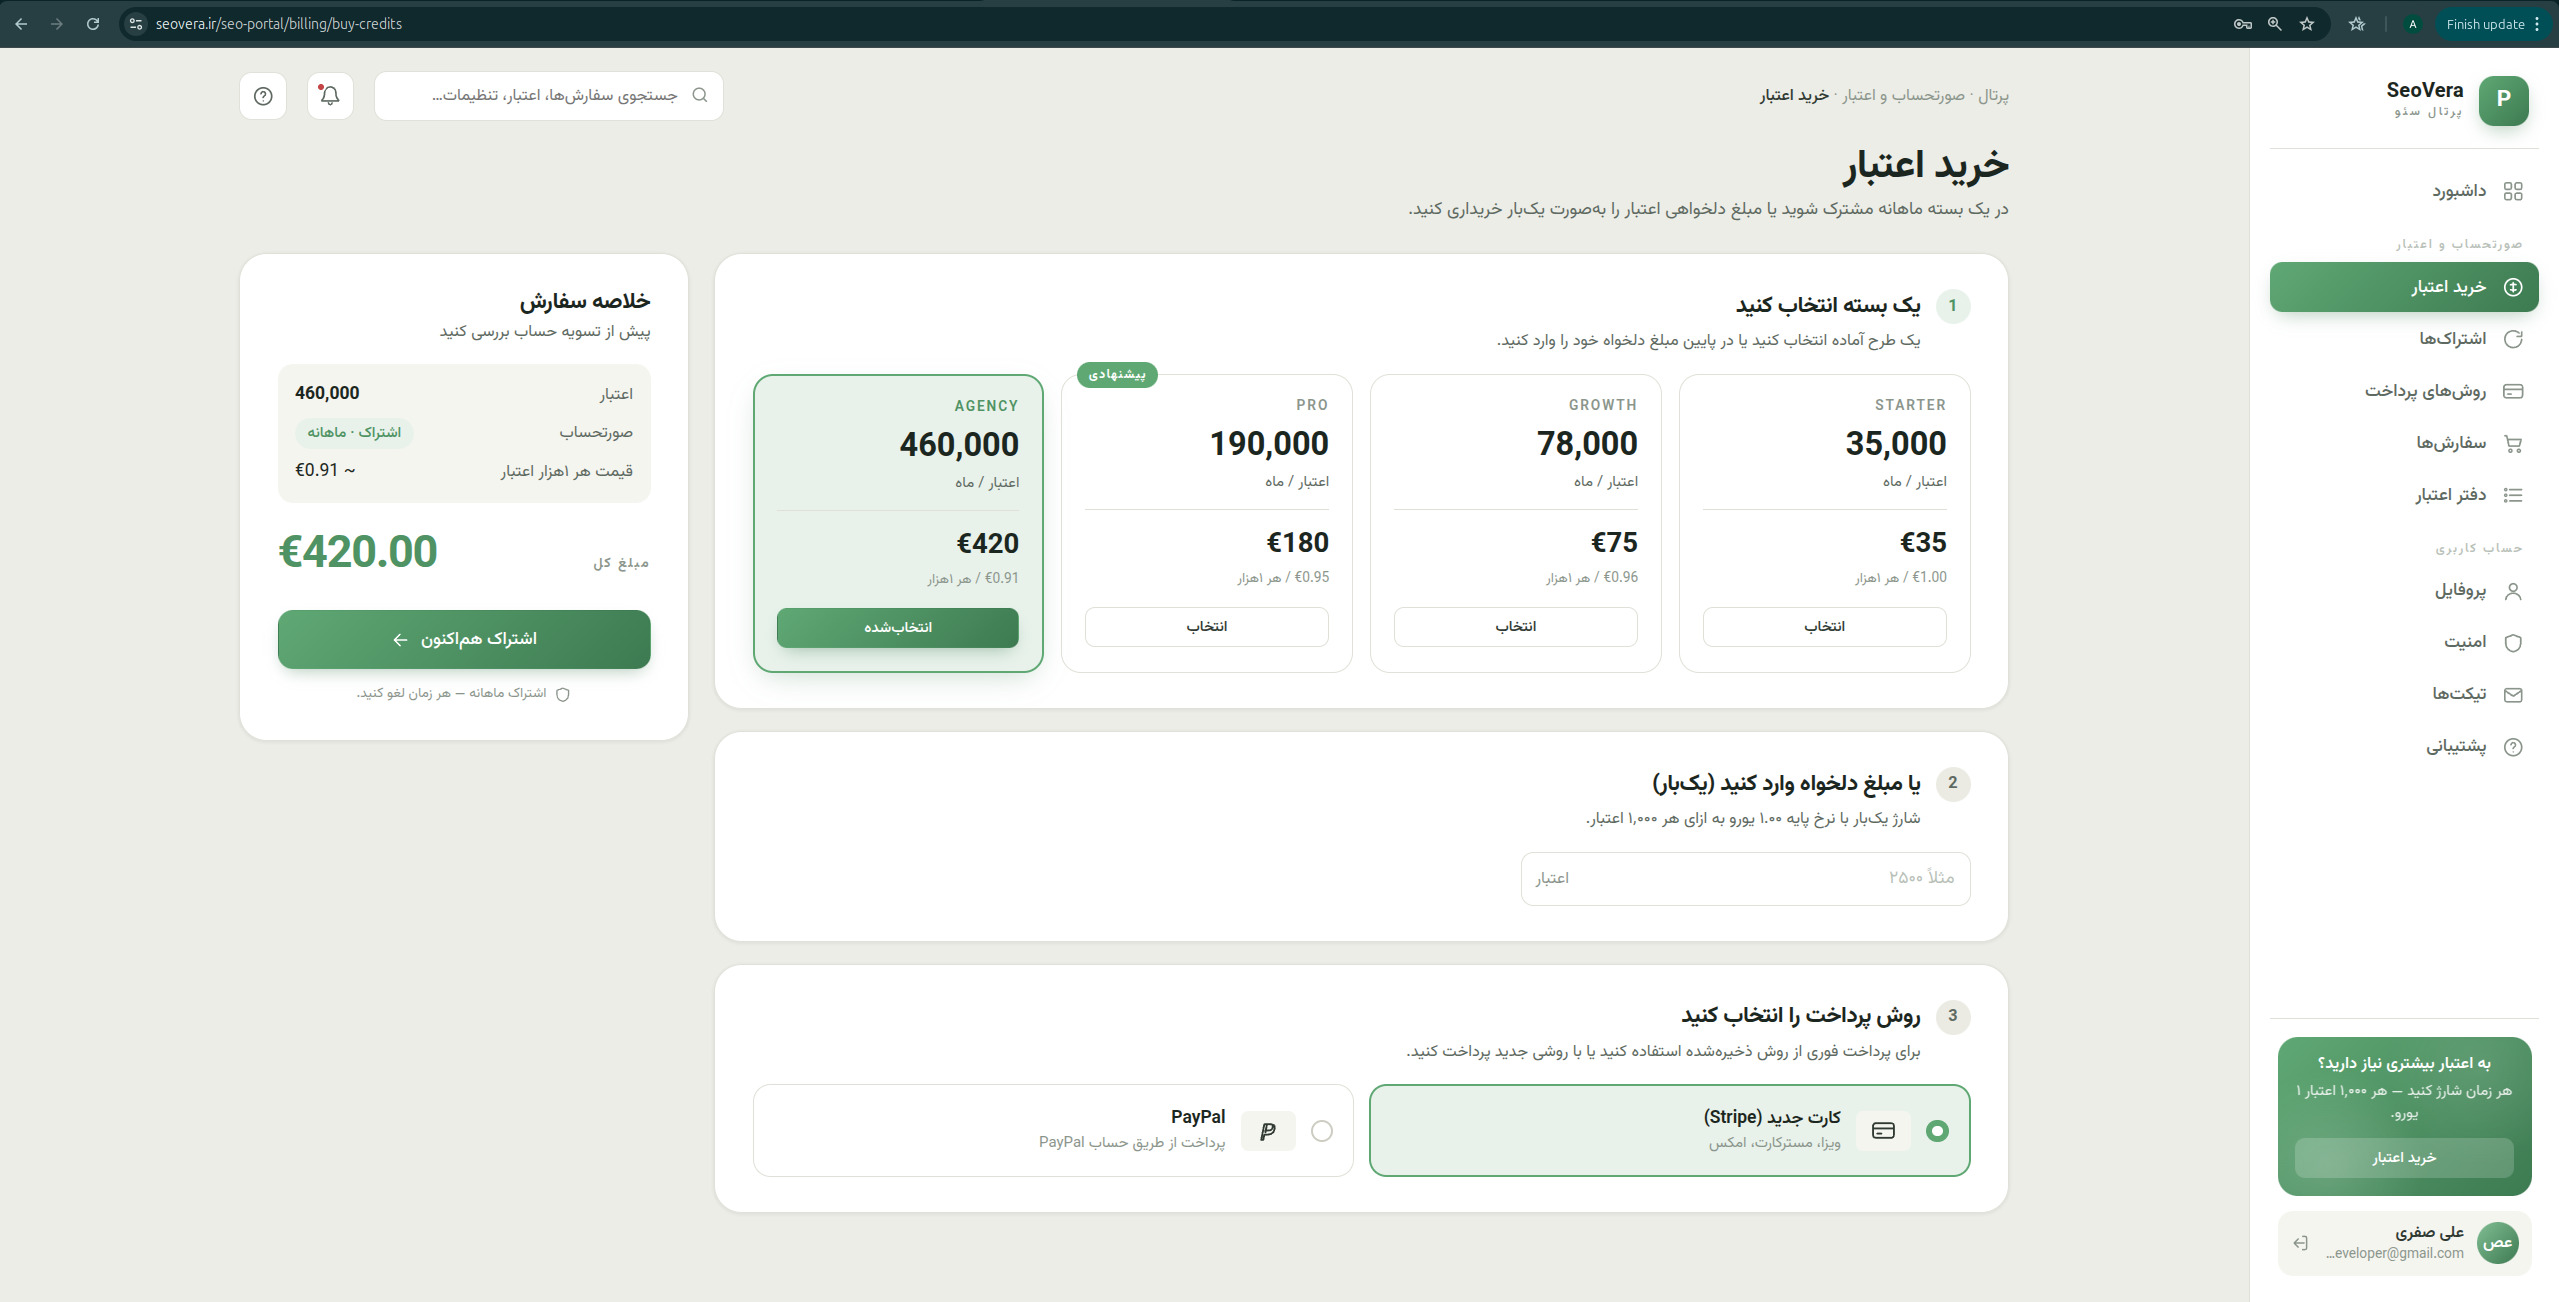Choose the PRO plan انتخاب button
This screenshot has height=1302, width=2559.
pos(1206,627)
